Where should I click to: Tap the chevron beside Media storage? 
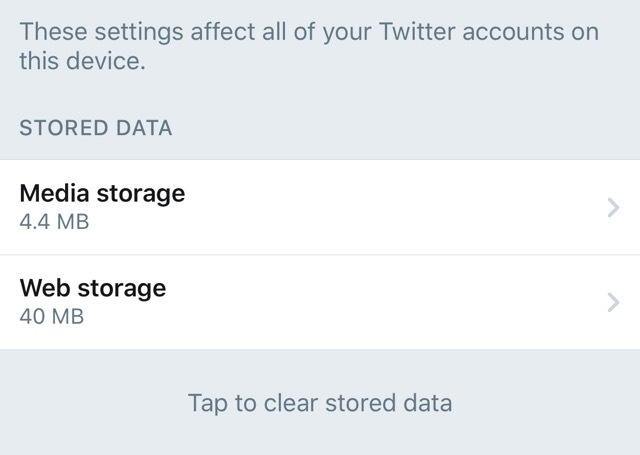pyautogui.click(x=615, y=207)
